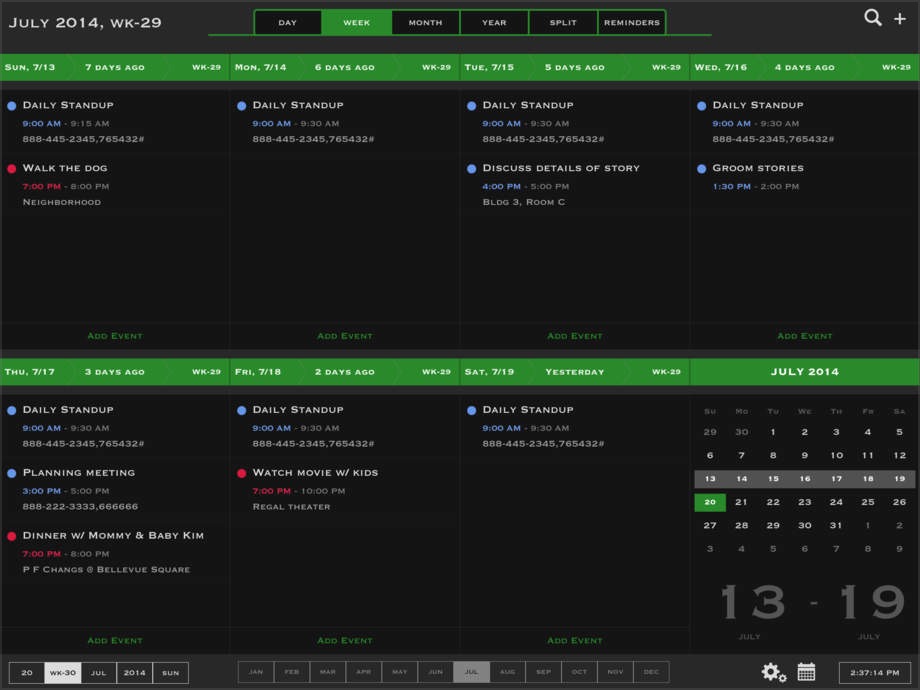This screenshot has height=692, width=920.
Task: Open the JUL selector next to WK-30
Action: 98,672
